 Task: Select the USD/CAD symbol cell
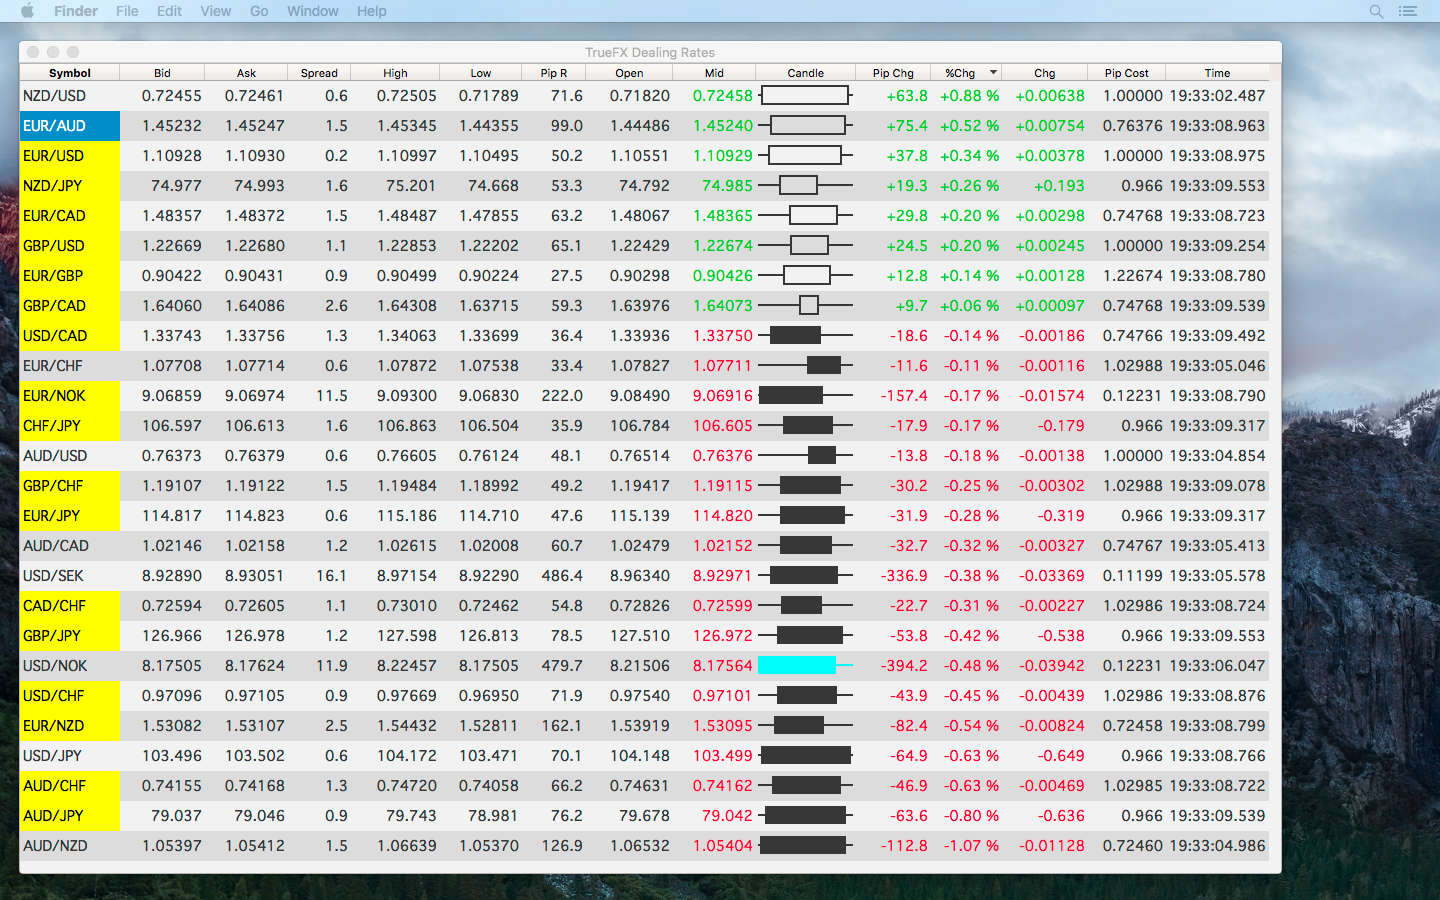tap(70, 336)
